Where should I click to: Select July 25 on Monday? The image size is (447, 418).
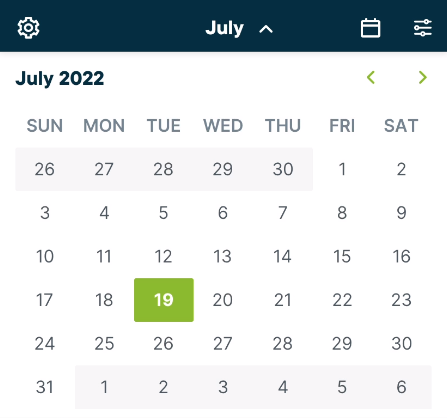[x=104, y=343]
